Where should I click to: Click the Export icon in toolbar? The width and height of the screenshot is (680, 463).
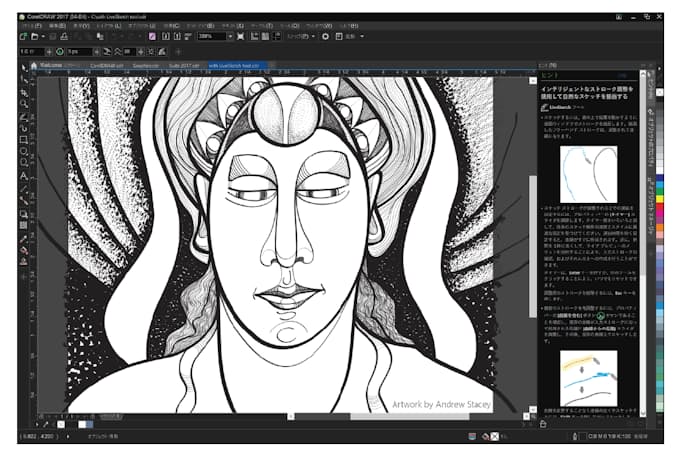click(177, 36)
